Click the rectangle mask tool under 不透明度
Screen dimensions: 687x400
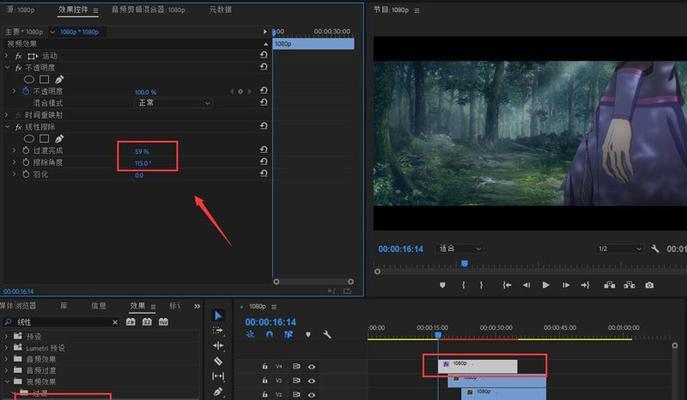coord(44,79)
